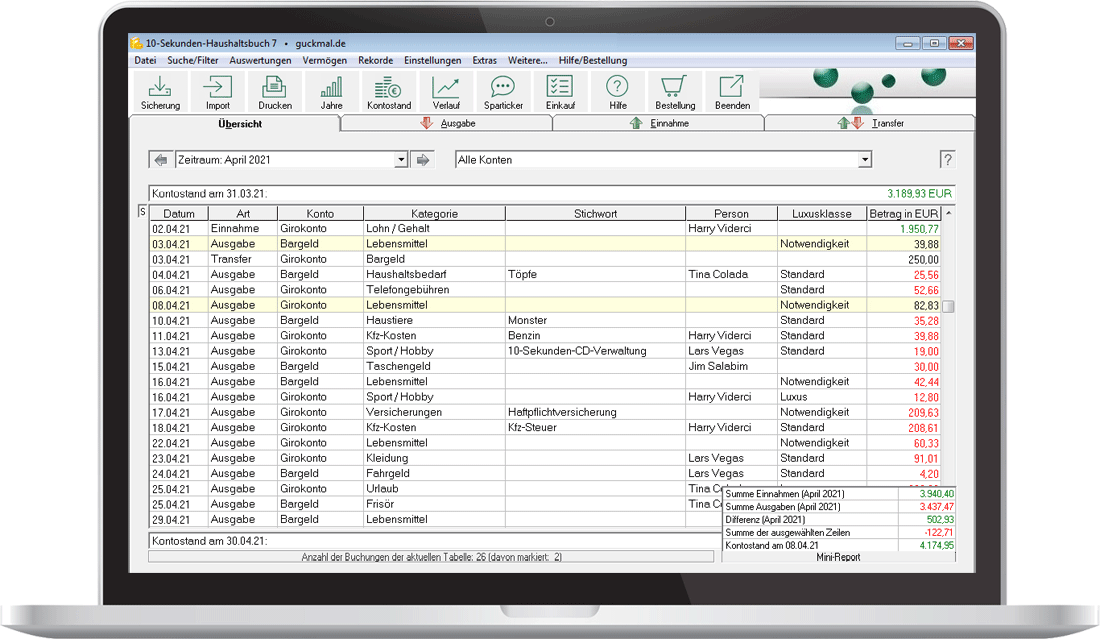This screenshot has height=639, width=1100.
Task: Switch to the Ausgabe tab
Action: point(448,123)
